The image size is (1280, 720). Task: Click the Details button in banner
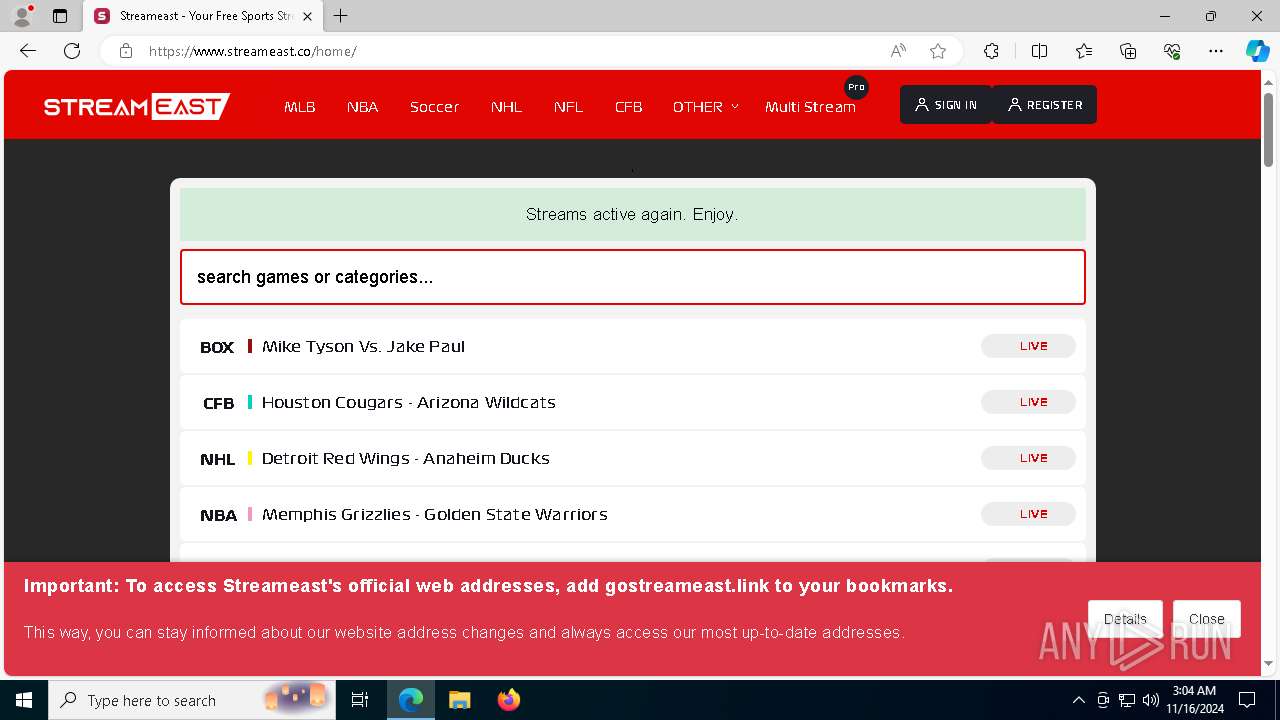click(1125, 619)
